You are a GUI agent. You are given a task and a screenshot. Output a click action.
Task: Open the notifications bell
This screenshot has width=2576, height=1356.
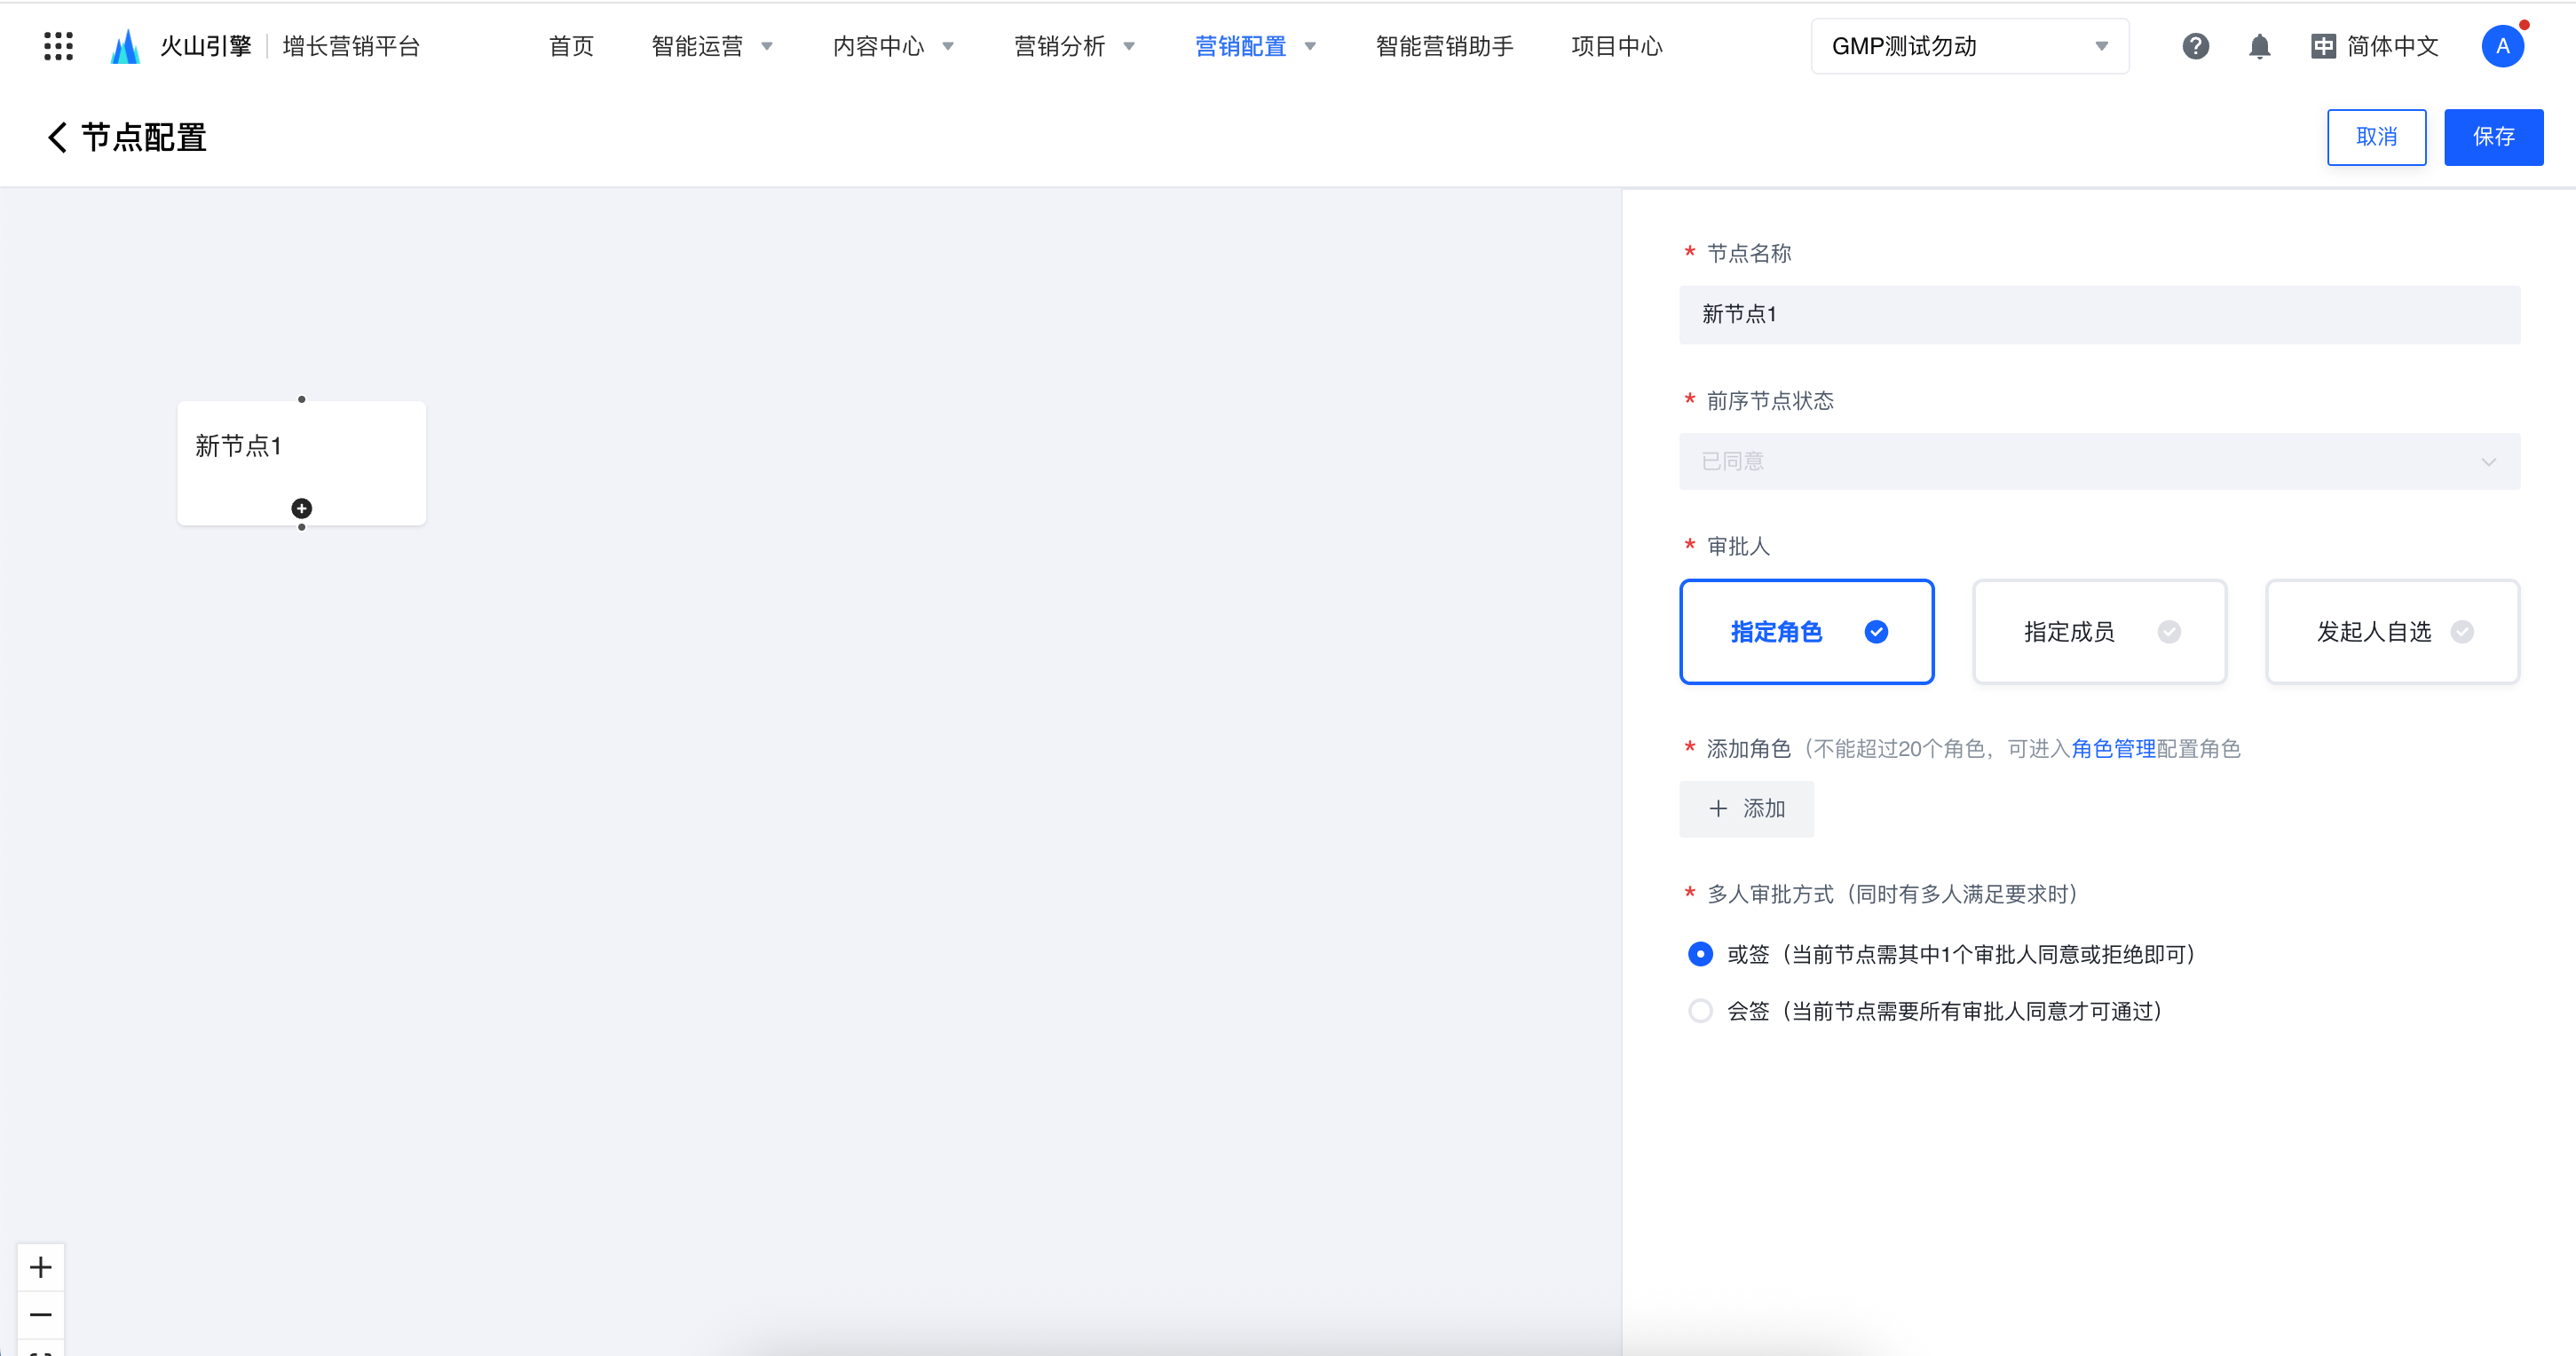click(2259, 46)
